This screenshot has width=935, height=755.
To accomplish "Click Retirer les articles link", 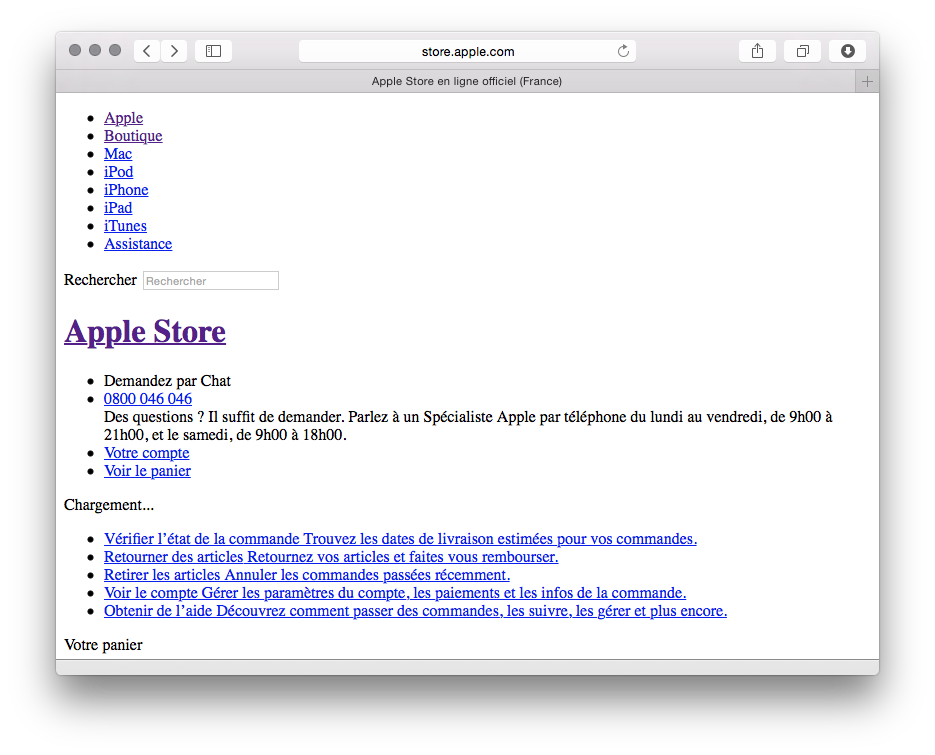I will (307, 574).
